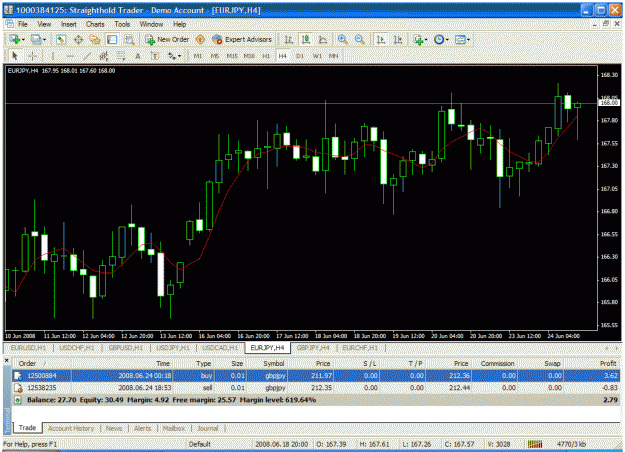Open the View menu
The width and height of the screenshot is (625, 452).
pos(44,24)
